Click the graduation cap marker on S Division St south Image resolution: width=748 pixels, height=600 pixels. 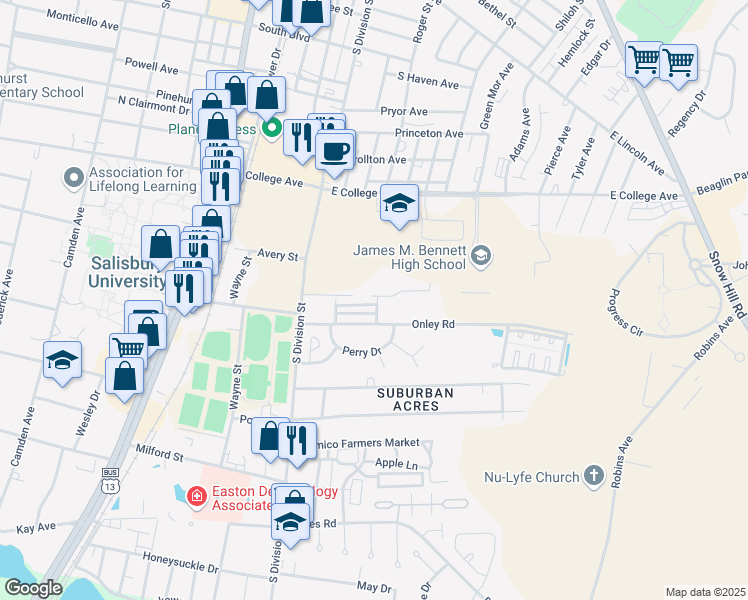pos(290,523)
